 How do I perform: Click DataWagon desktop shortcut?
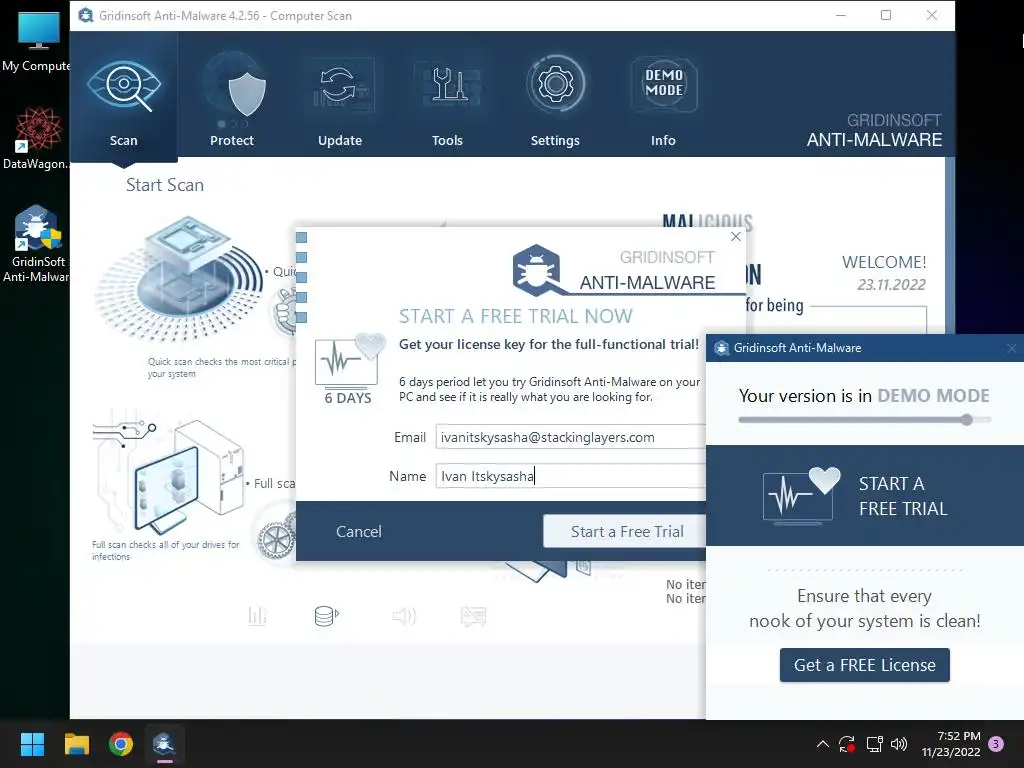[x=36, y=138]
